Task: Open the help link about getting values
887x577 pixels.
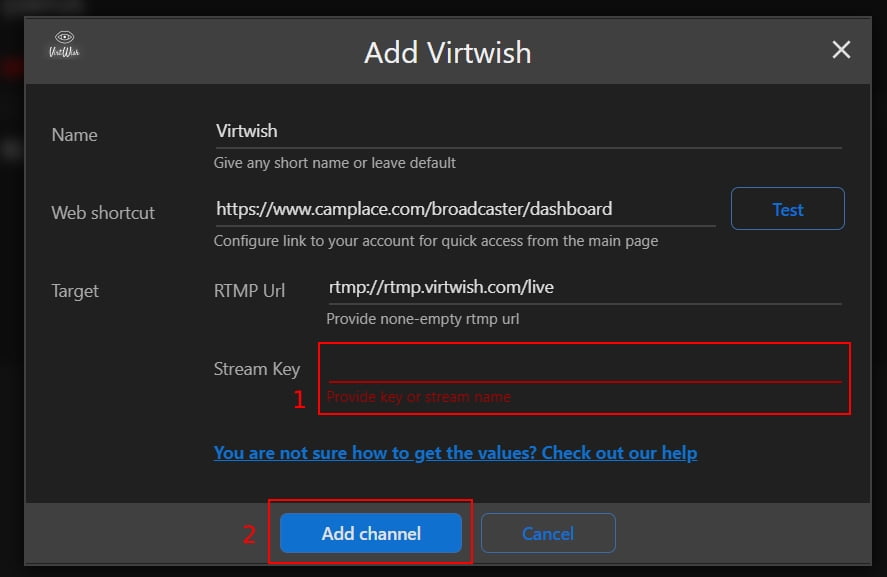Action: pyautogui.click(x=455, y=453)
